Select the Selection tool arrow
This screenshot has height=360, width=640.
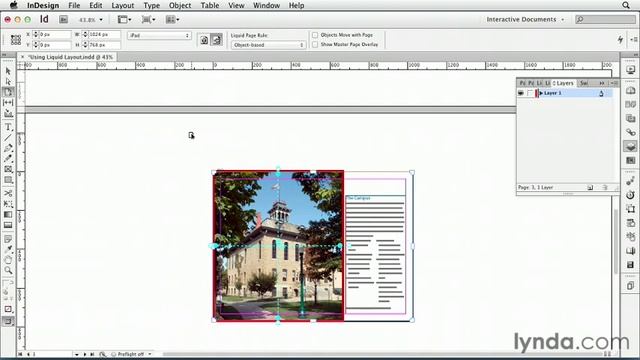8,71
